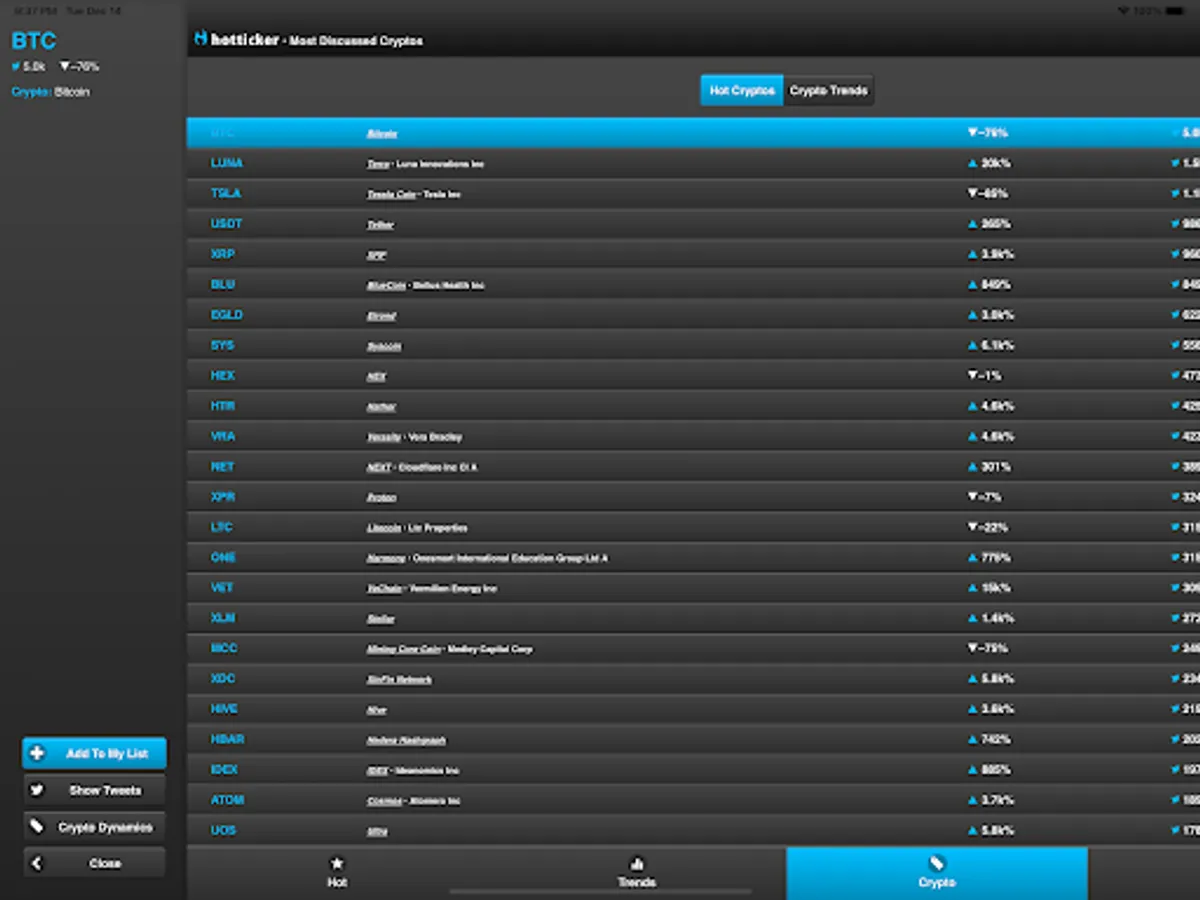Click the Hedera Hashgraph name link
Screen dimensions: 1200x900
406,740
